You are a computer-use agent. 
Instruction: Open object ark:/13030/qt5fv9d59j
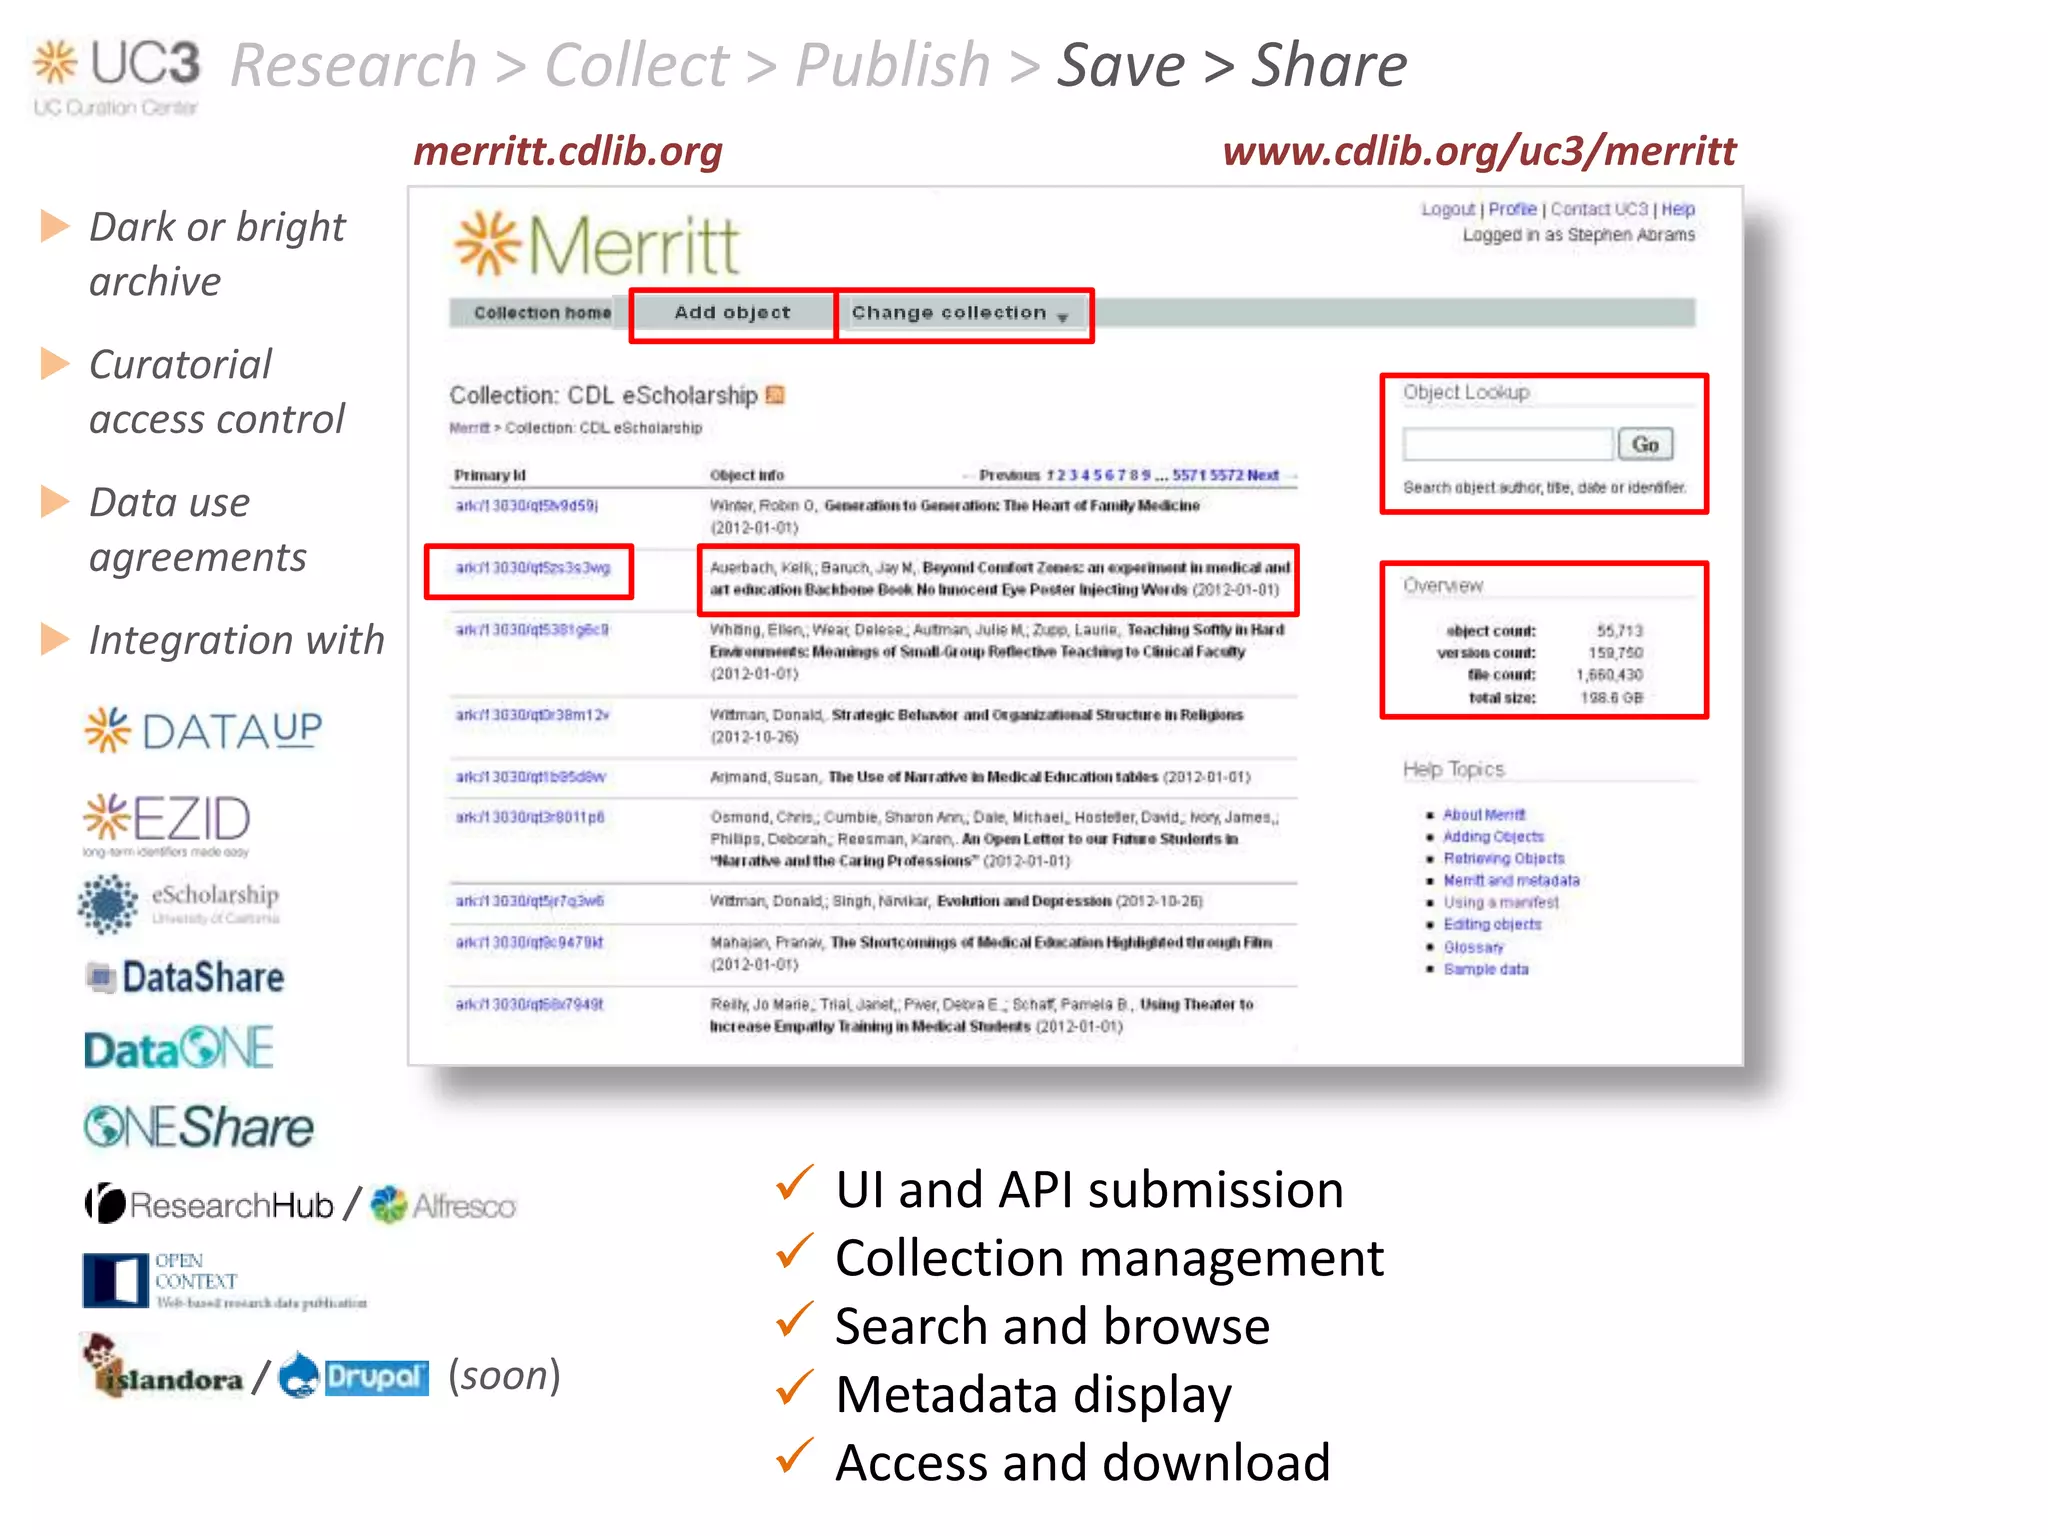point(527,506)
